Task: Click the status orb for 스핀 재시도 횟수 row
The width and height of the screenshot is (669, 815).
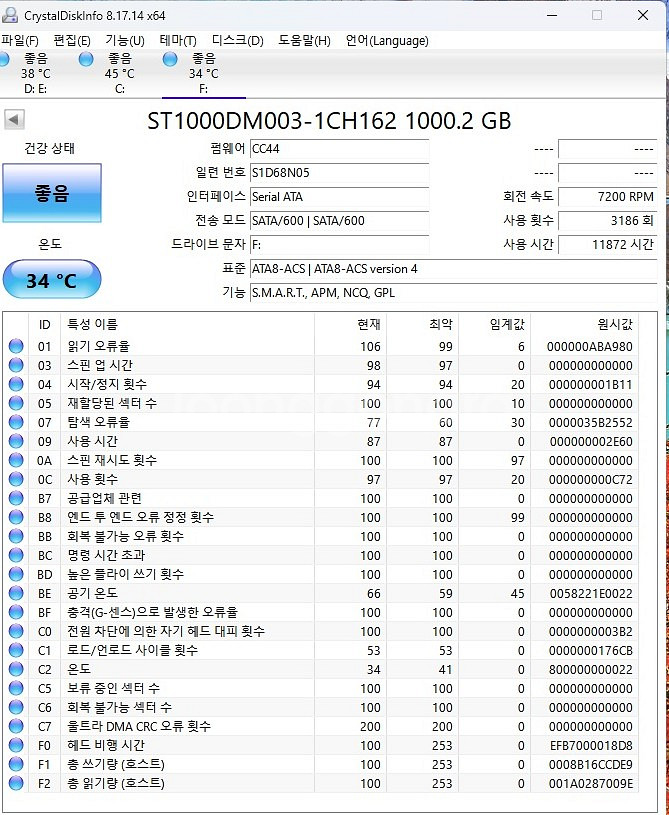Action: pos(16,460)
